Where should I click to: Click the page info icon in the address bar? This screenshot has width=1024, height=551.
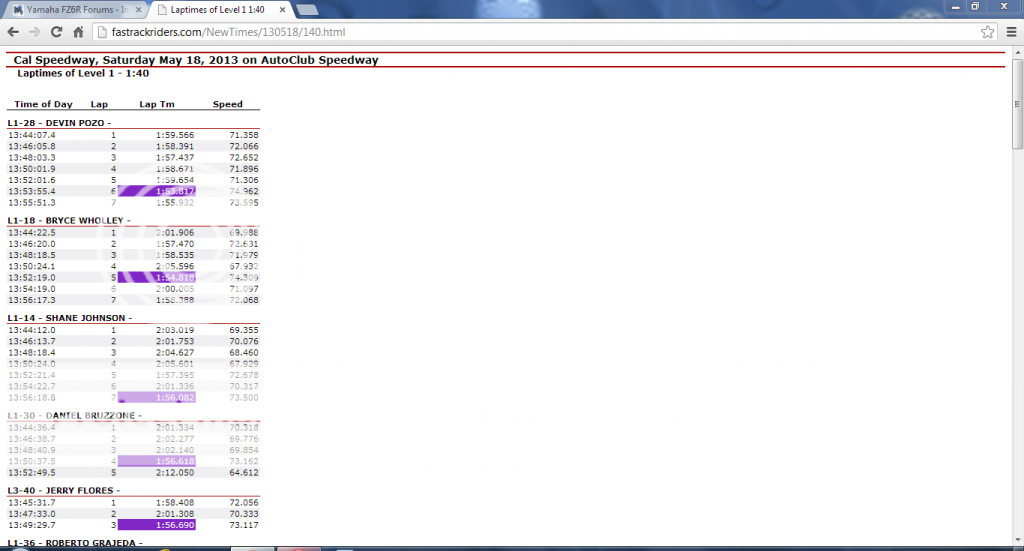102,32
